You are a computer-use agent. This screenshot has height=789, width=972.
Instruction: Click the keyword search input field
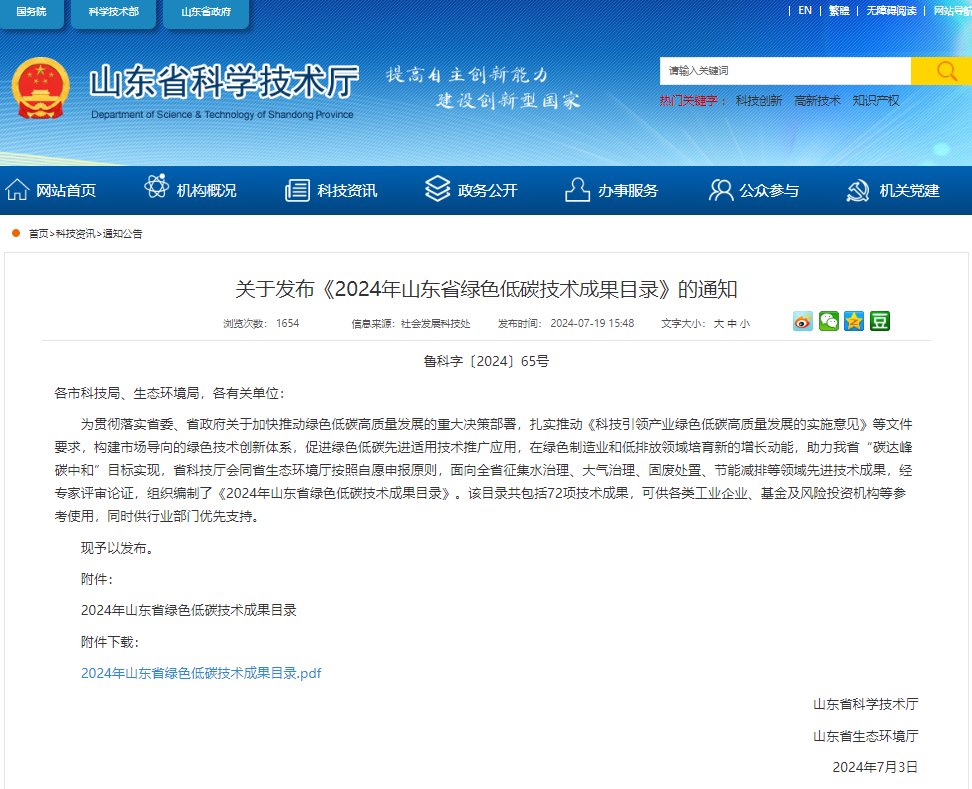[785, 71]
